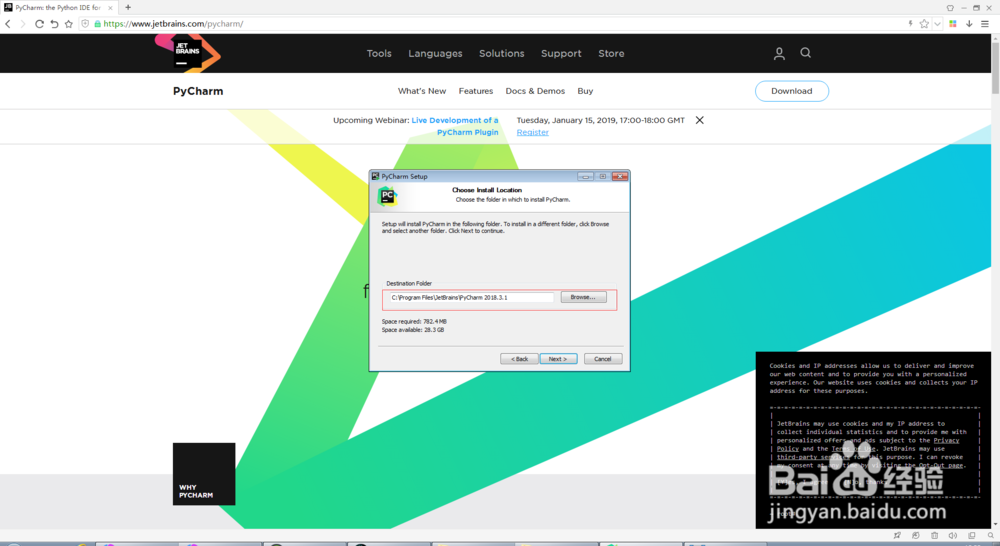The height and width of the screenshot is (546, 1000).
Task: Click the trash icon in status bar
Action: coord(934,536)
